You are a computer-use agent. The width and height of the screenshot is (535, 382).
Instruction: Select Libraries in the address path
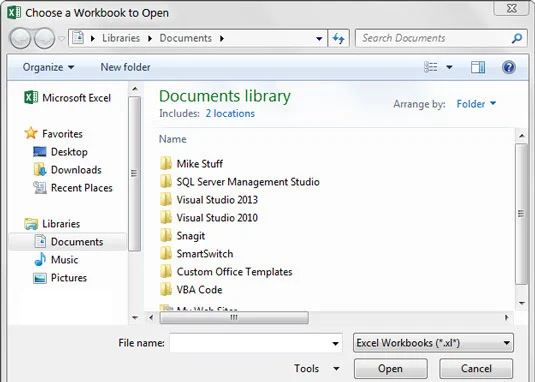click(x=121, y=38)
